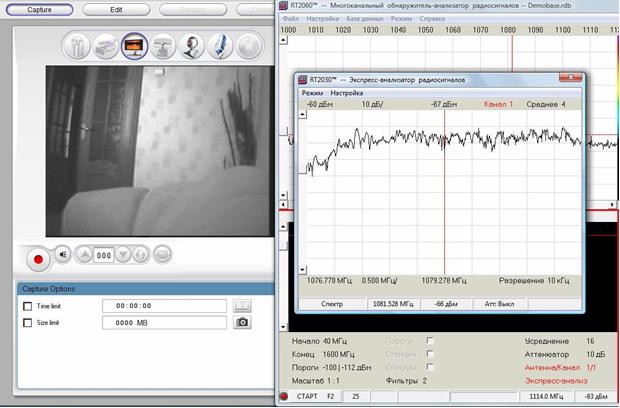
Task: Click the -83 дБм status bar field
Action: point(596,396)
